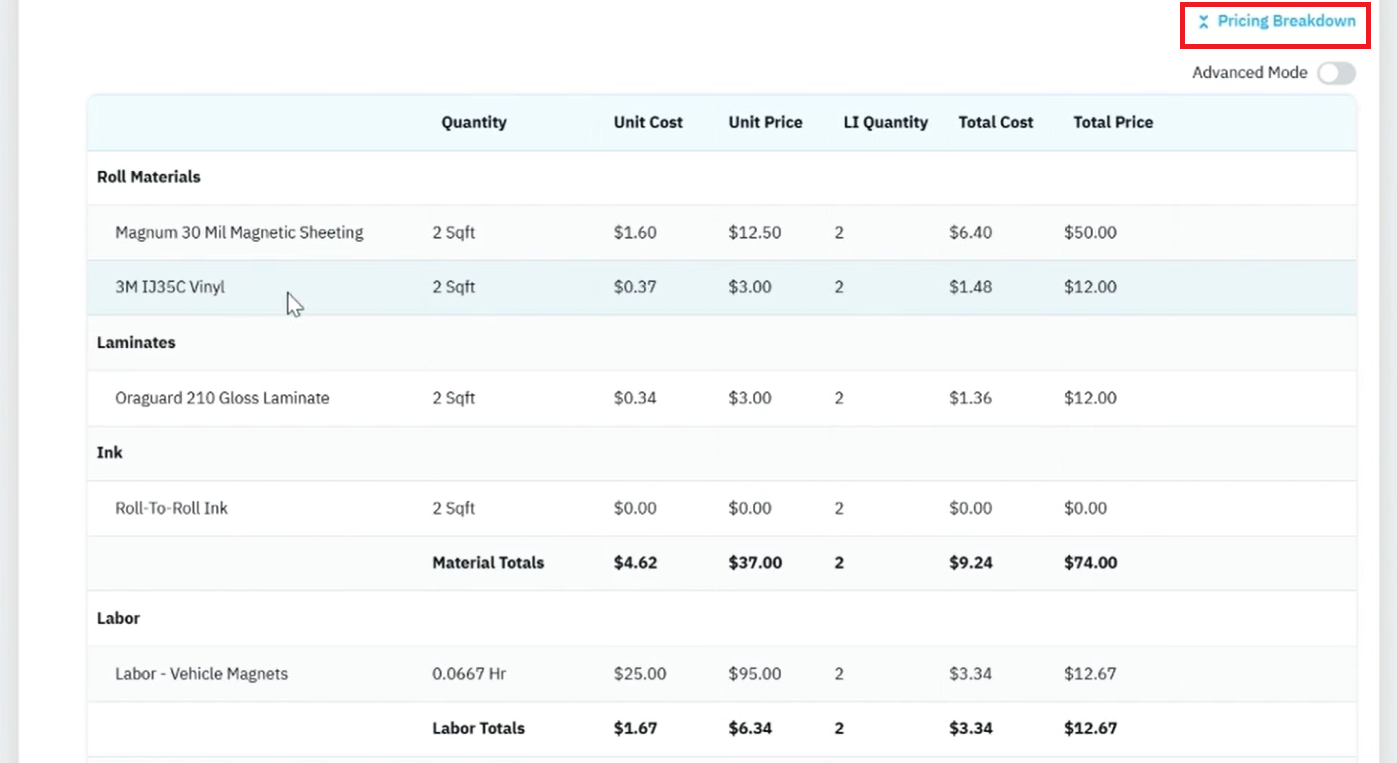Select the Roll-To-Roll Ink row
This screenshot has height=763, width=1397.
pos(721,508)
